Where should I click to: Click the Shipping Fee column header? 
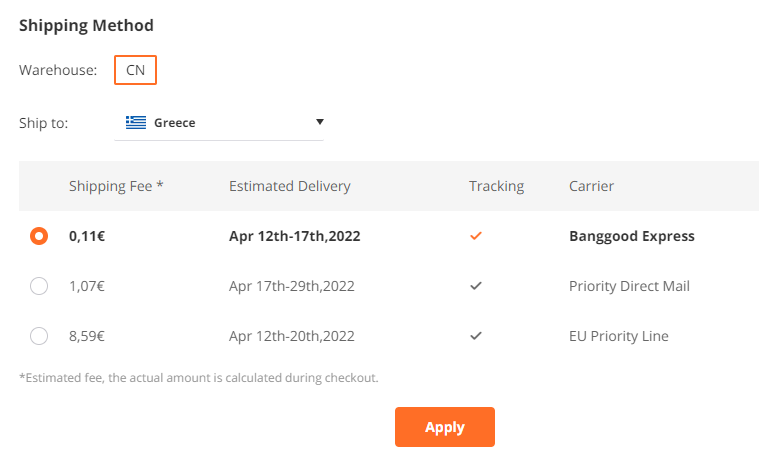[x=116, y=186]
